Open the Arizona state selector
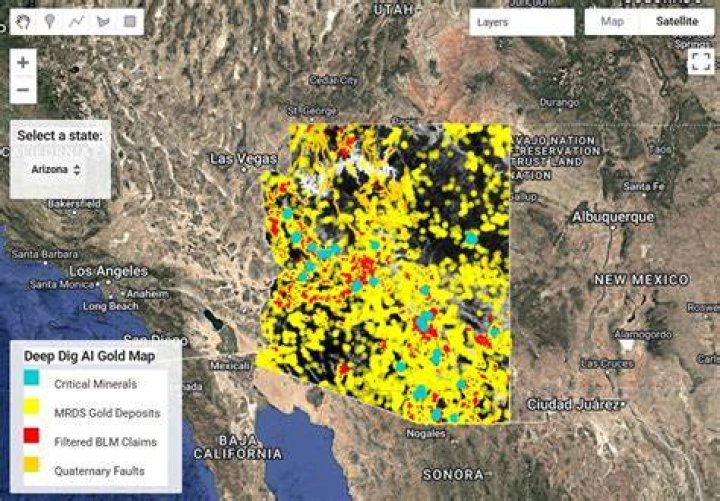This screenshot has width=720, height=501. pos(56,169)
